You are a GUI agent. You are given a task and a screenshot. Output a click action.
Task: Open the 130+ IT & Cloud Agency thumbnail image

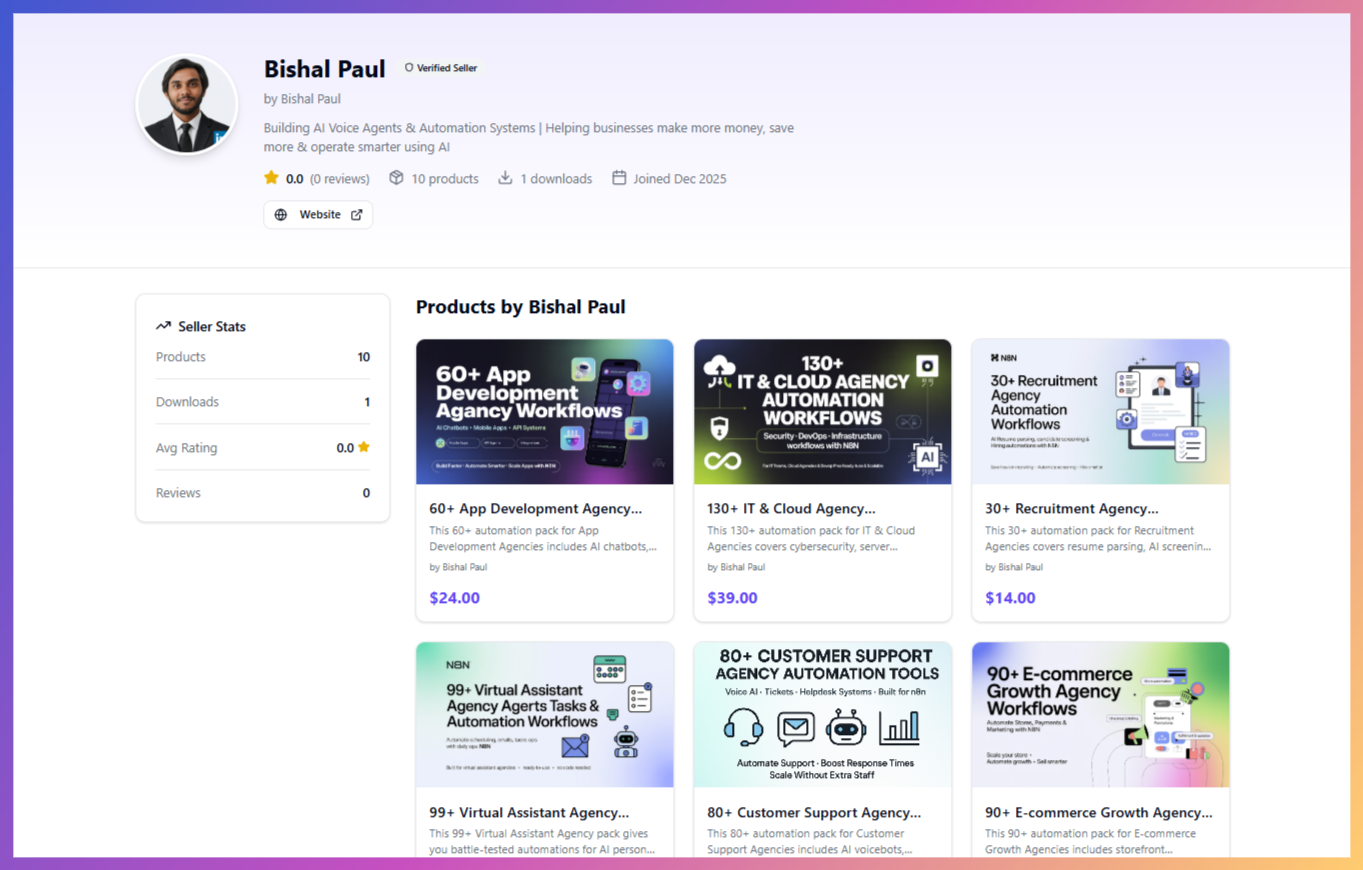822,411
